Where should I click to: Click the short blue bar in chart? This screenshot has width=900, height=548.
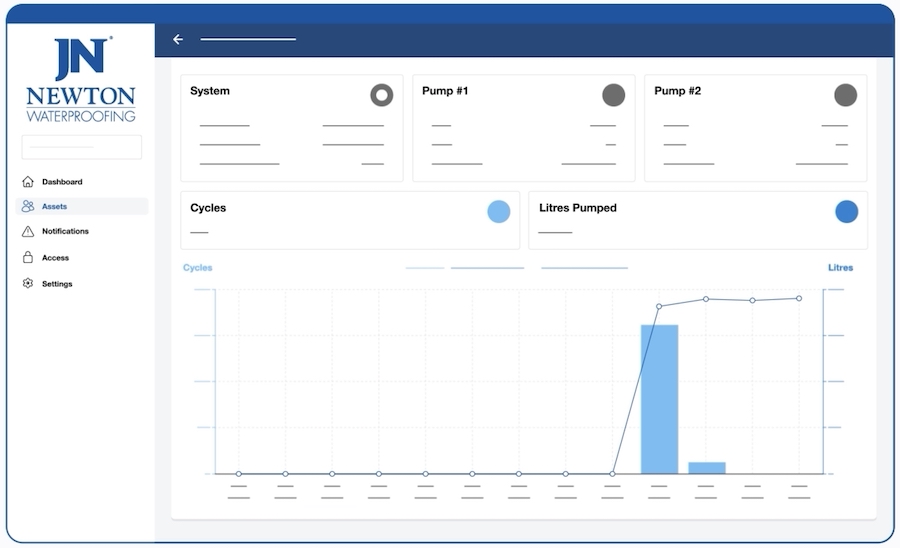tap(706, 467)
